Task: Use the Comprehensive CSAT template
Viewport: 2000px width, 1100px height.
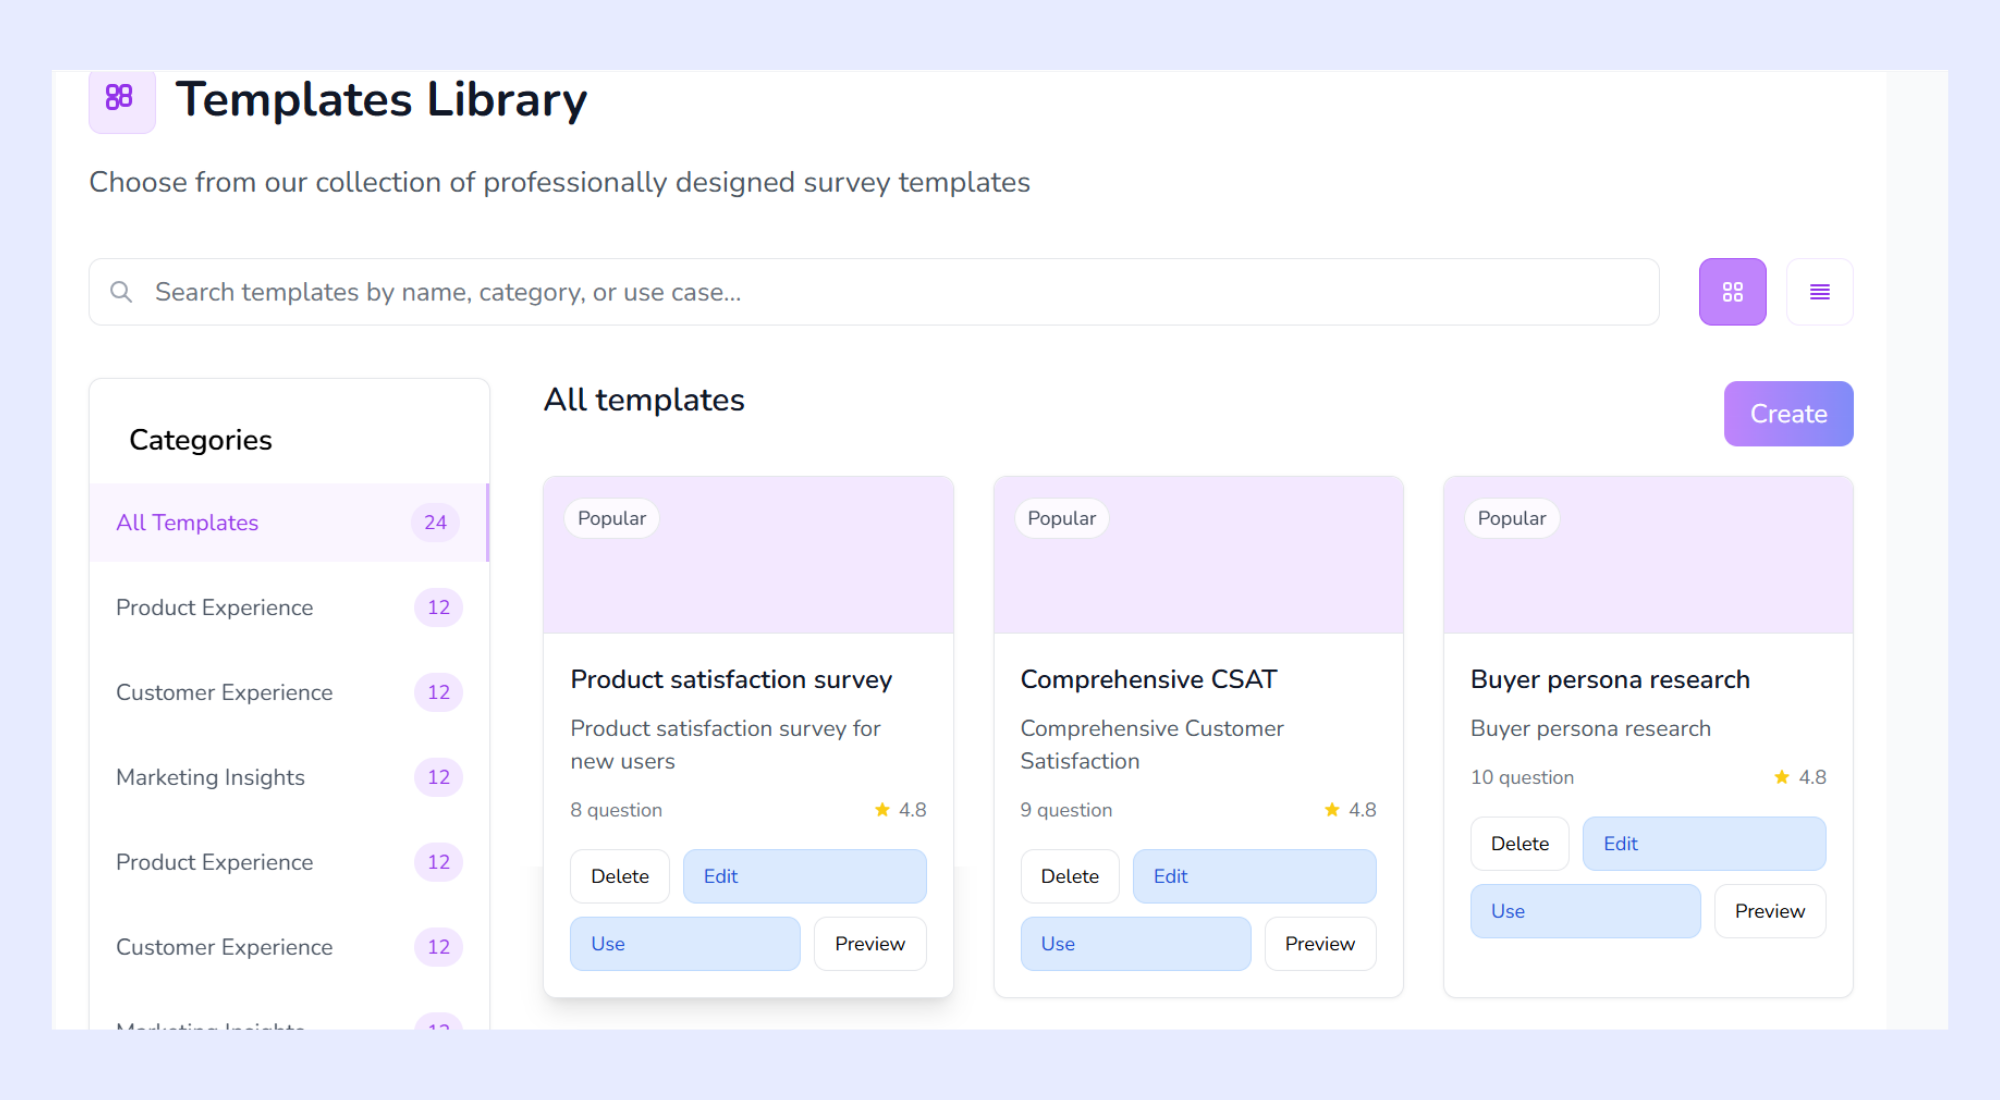Action: (1135, 943)
